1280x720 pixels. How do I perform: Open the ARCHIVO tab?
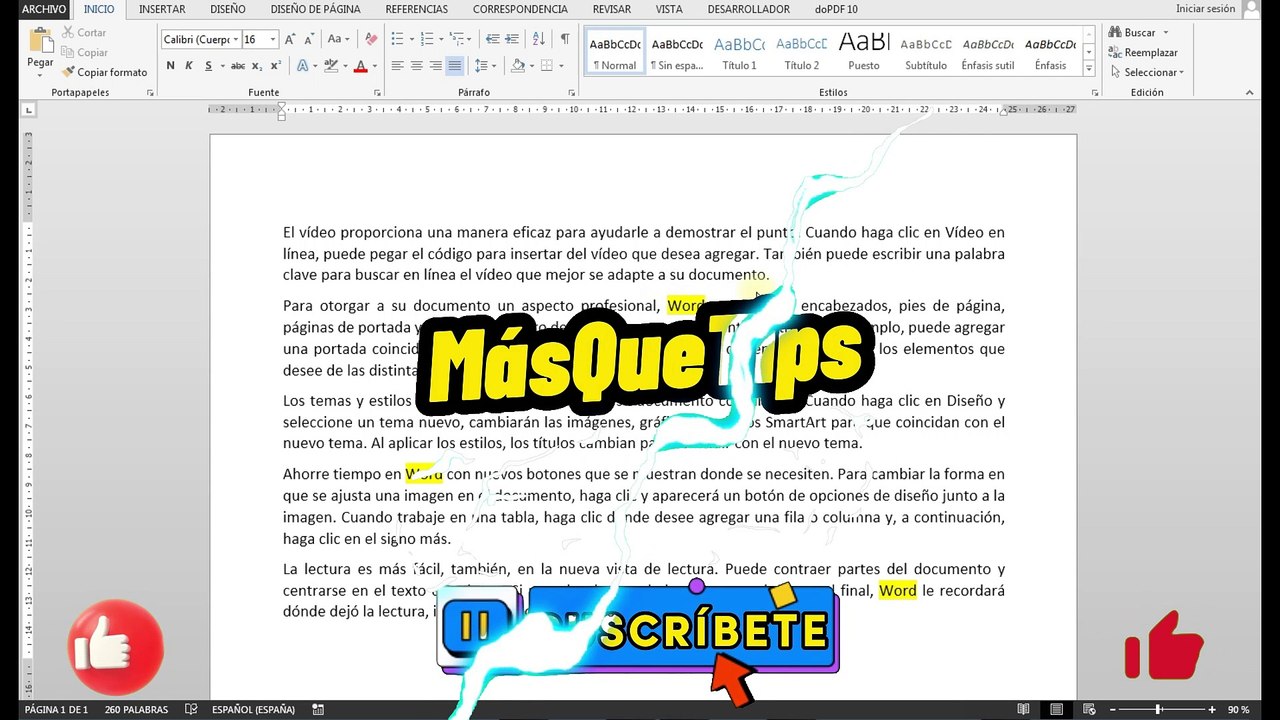(44, 9)
